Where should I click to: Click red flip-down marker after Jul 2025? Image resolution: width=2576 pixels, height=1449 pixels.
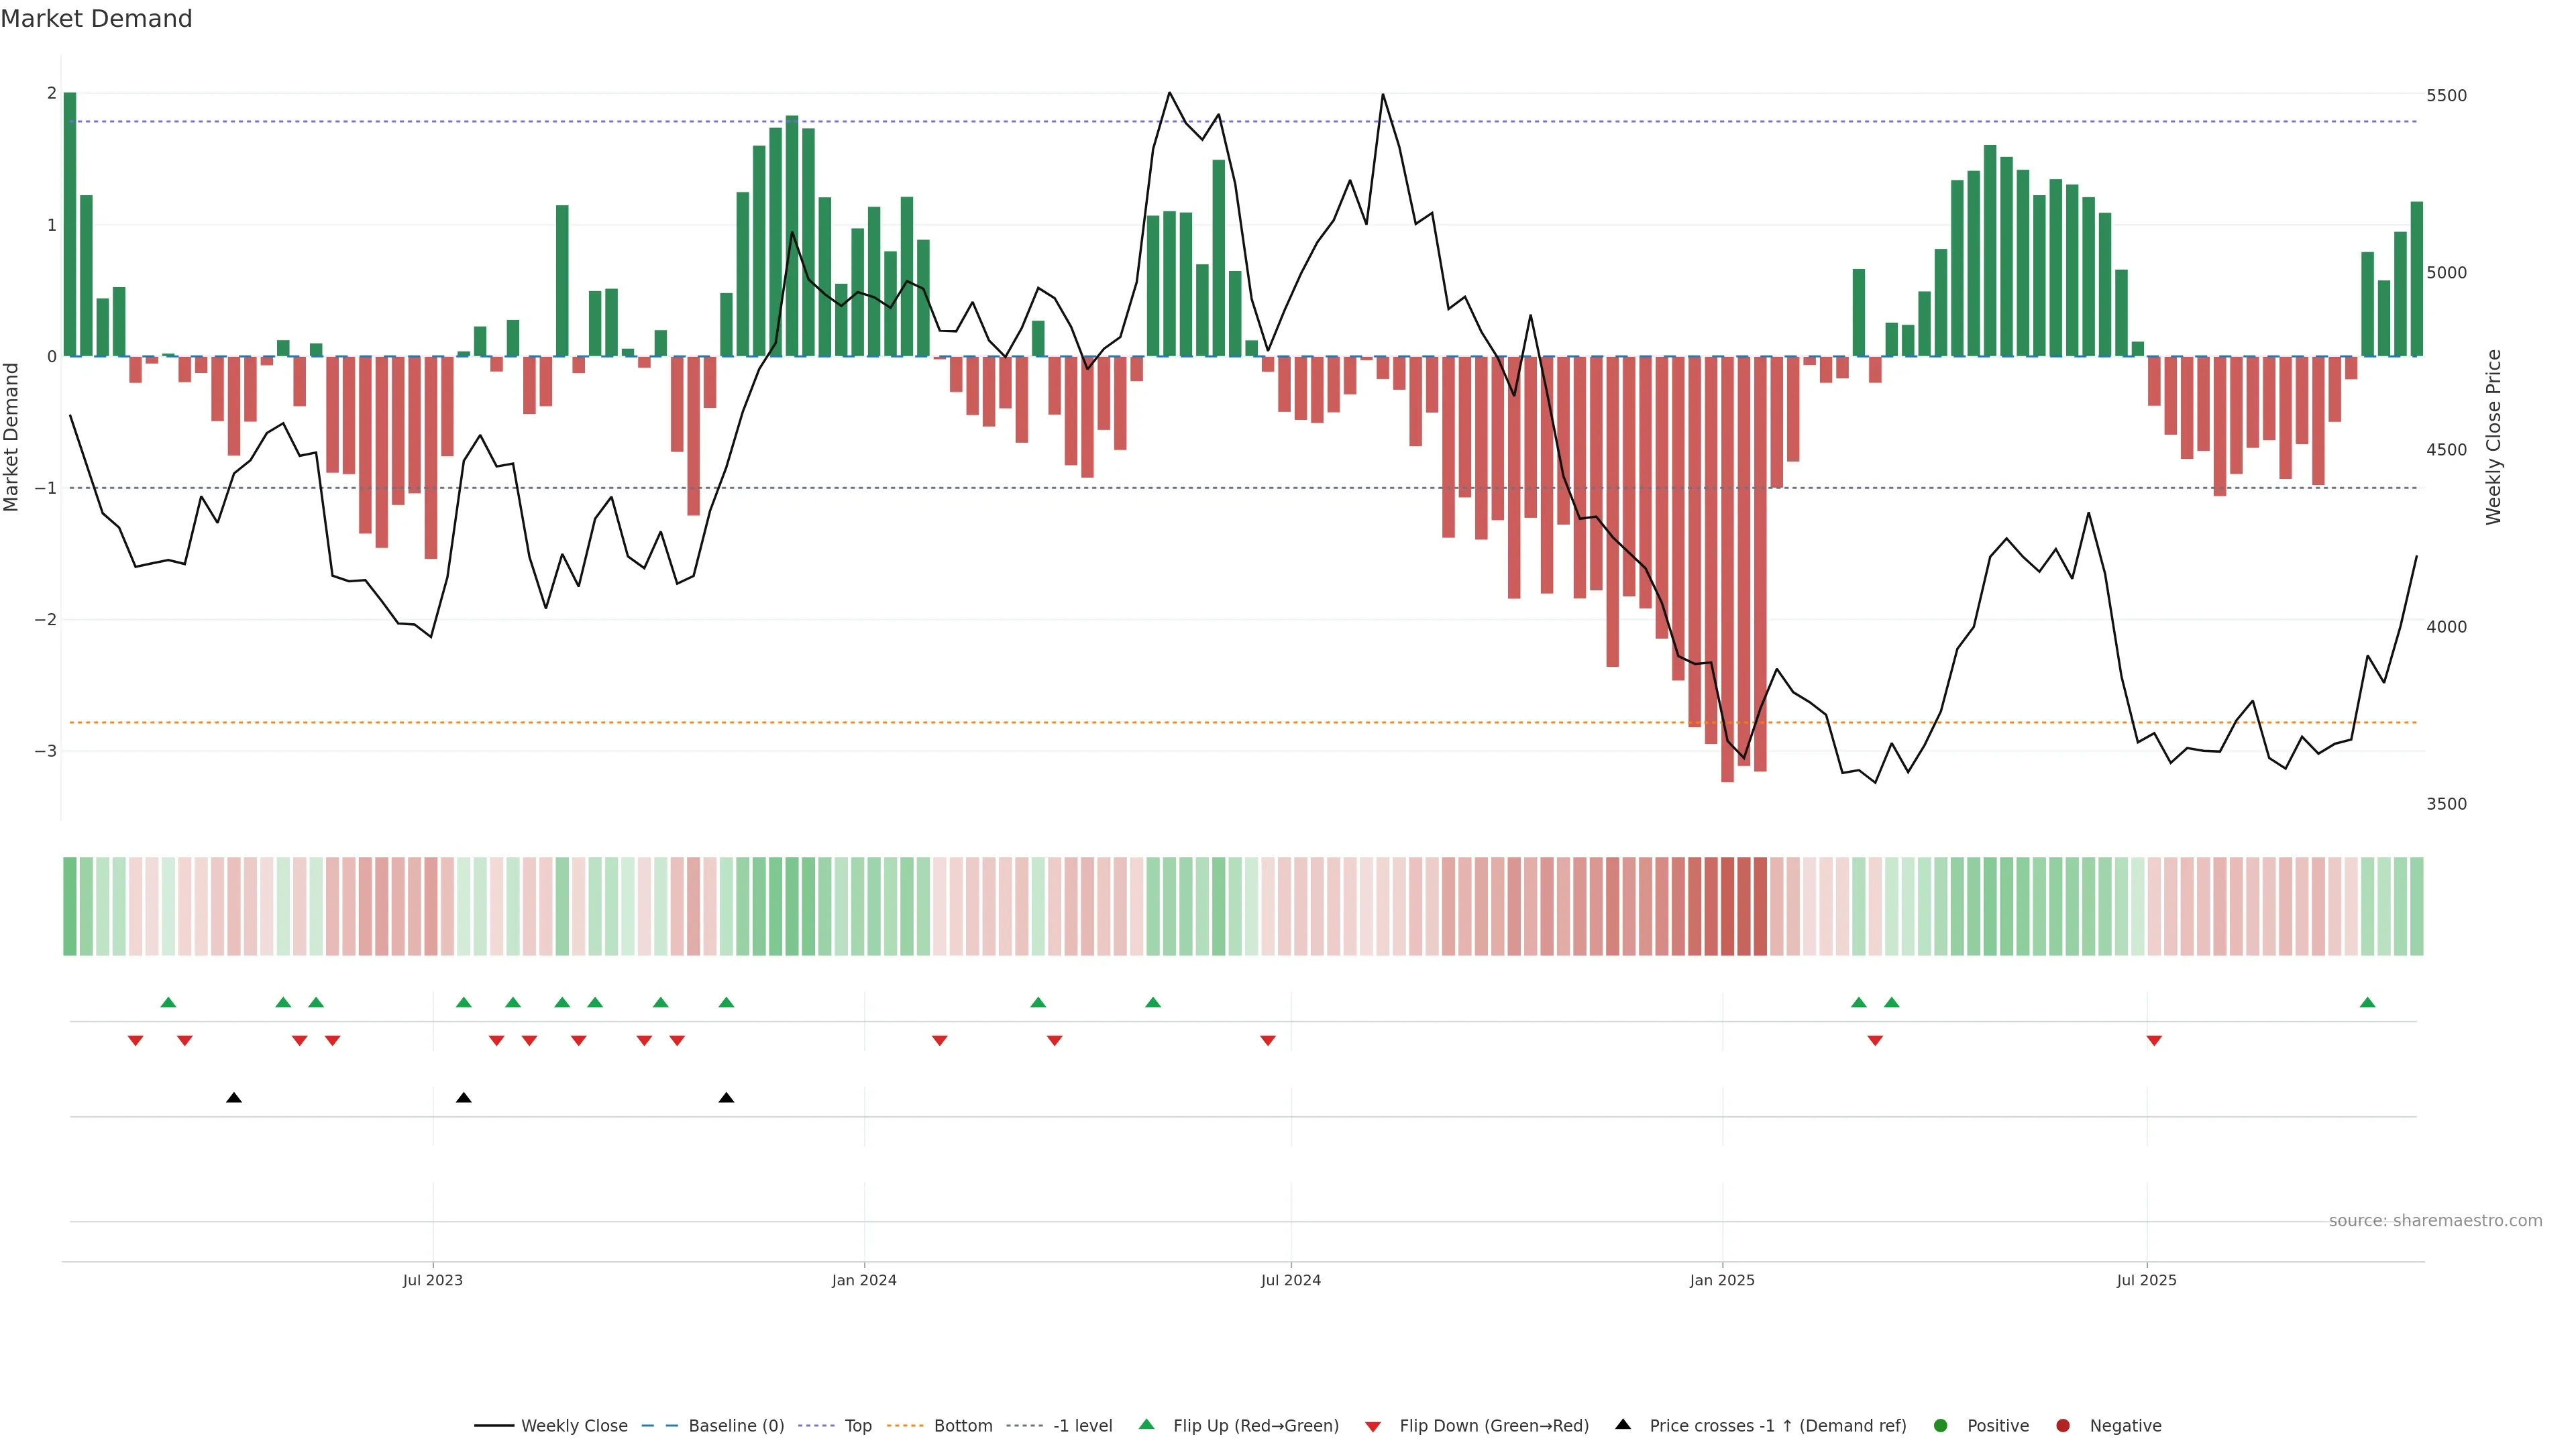[2154, 1041]
